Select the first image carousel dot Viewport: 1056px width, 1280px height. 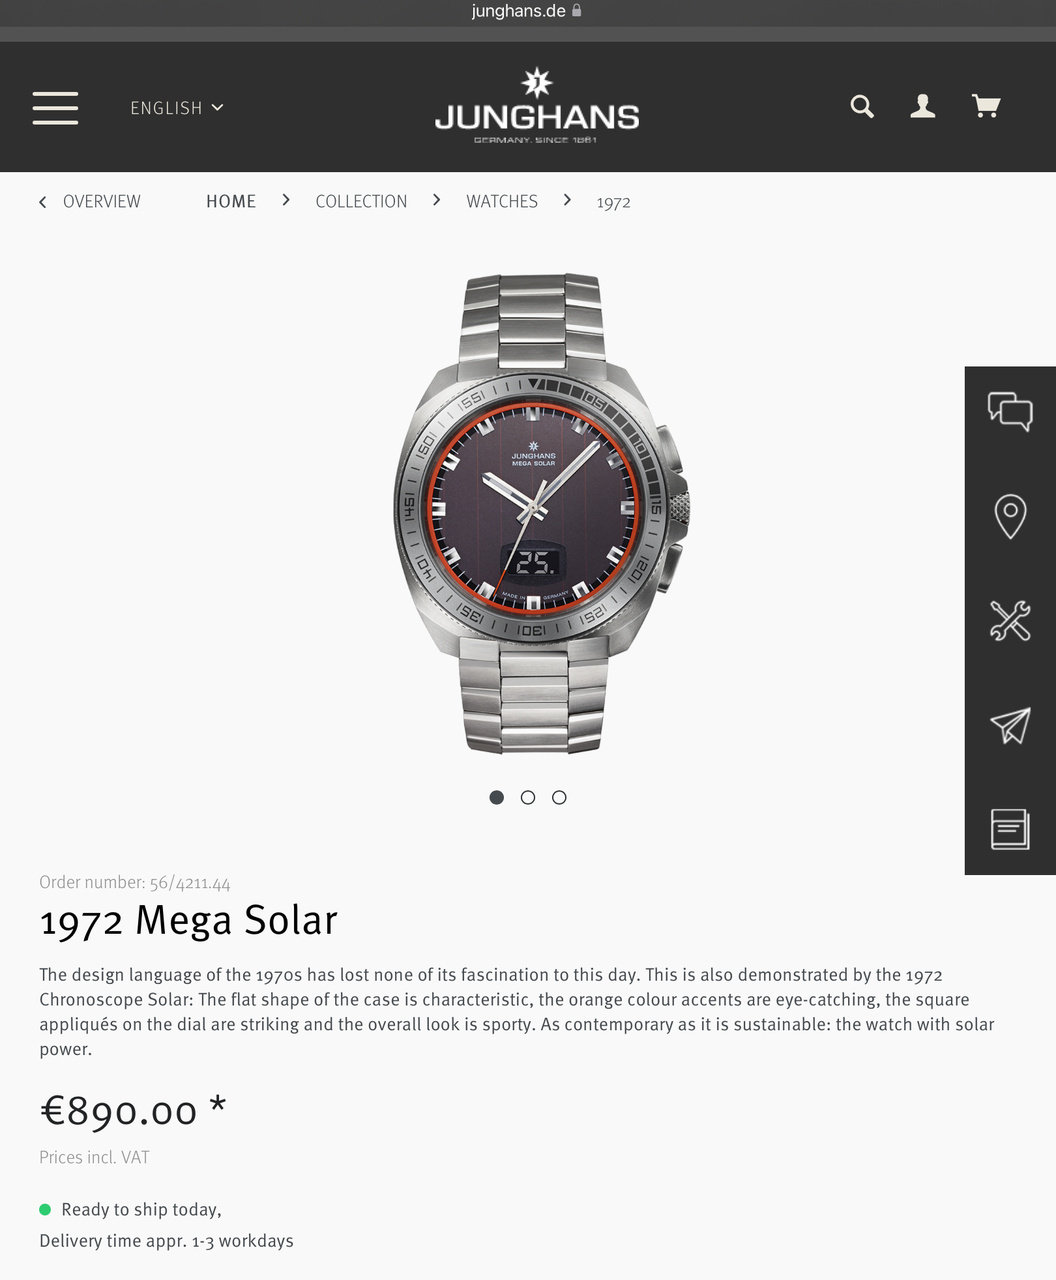pos(497,797)
